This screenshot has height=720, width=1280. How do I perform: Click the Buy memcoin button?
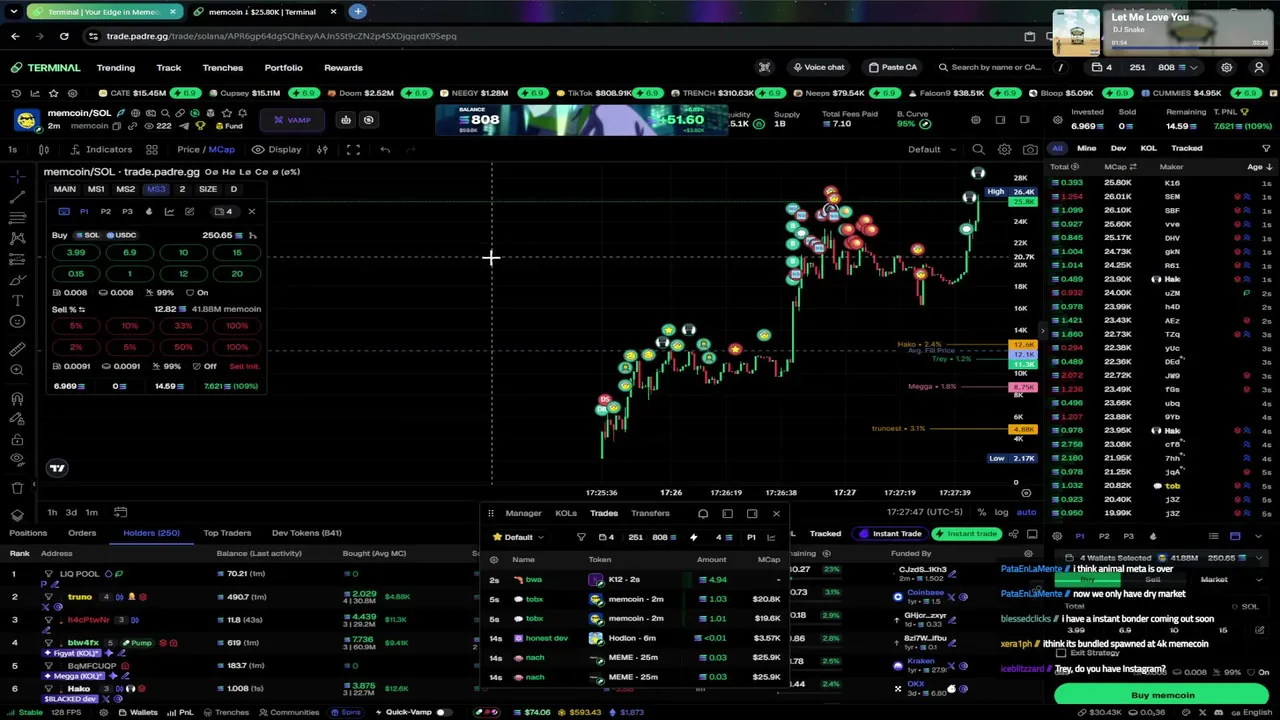tap(1162, 696)
